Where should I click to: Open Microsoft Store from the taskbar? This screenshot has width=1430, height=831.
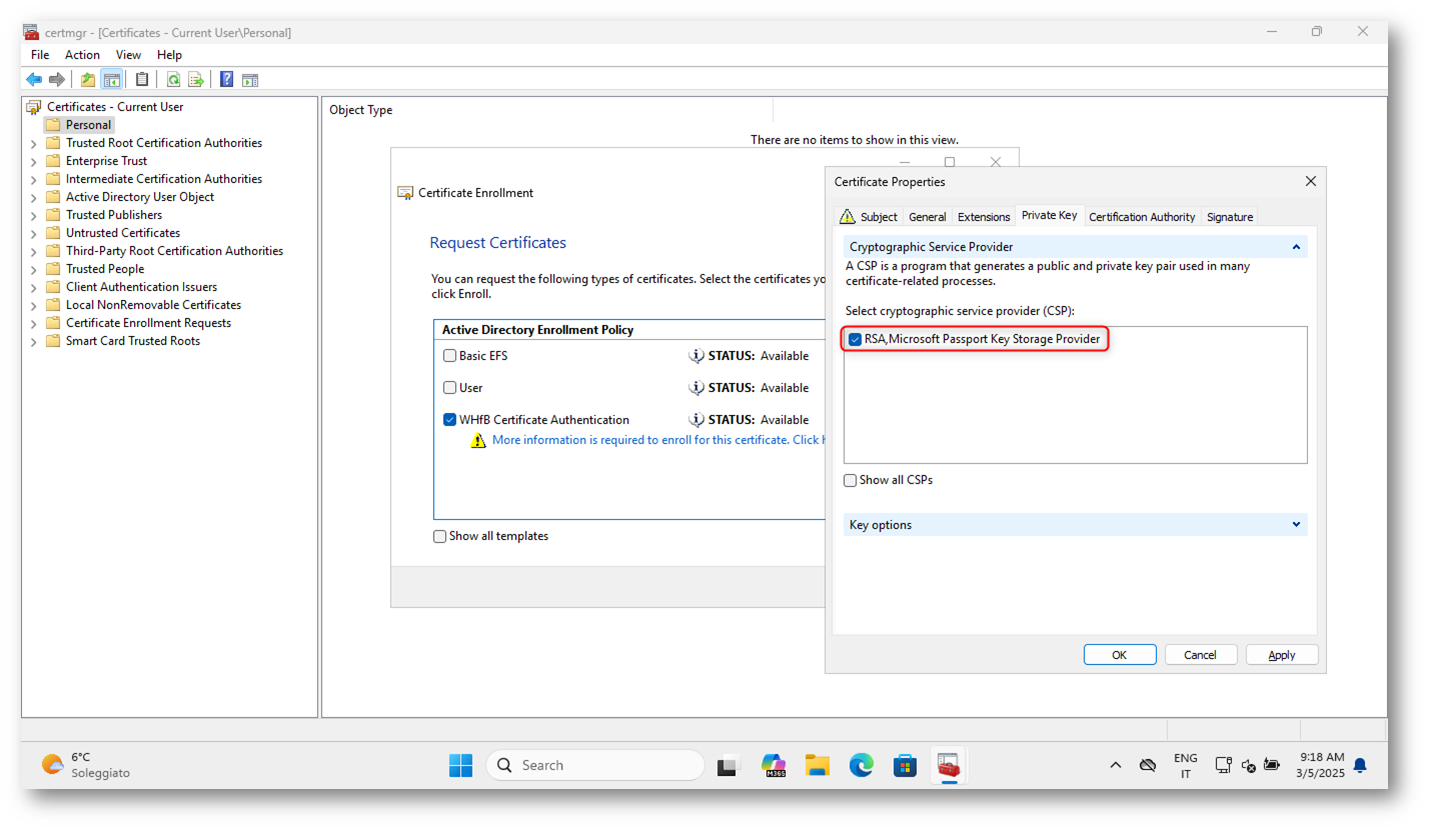coord(905,765)
